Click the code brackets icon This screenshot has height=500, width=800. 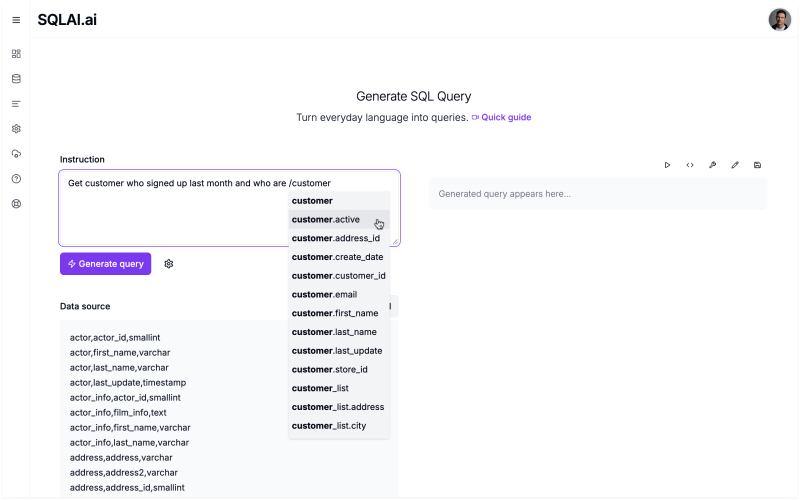click(690, 165)
